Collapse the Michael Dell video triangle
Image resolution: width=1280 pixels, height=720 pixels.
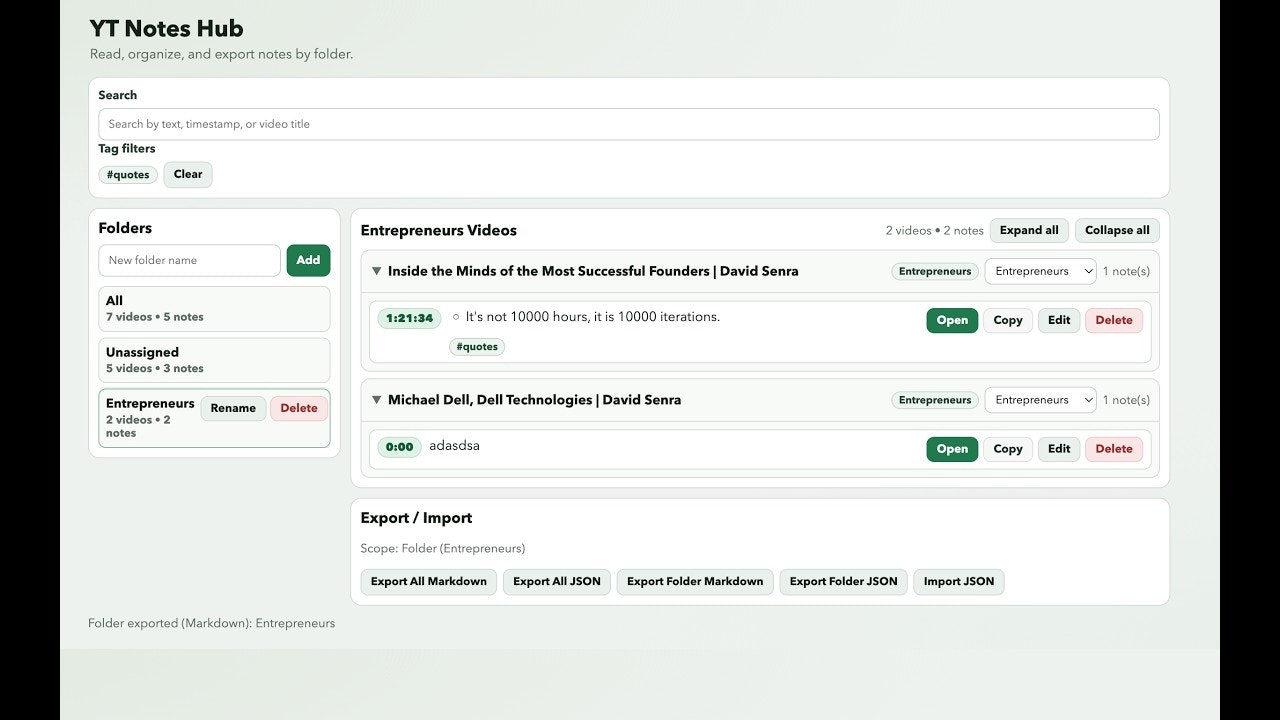(377, 400)
